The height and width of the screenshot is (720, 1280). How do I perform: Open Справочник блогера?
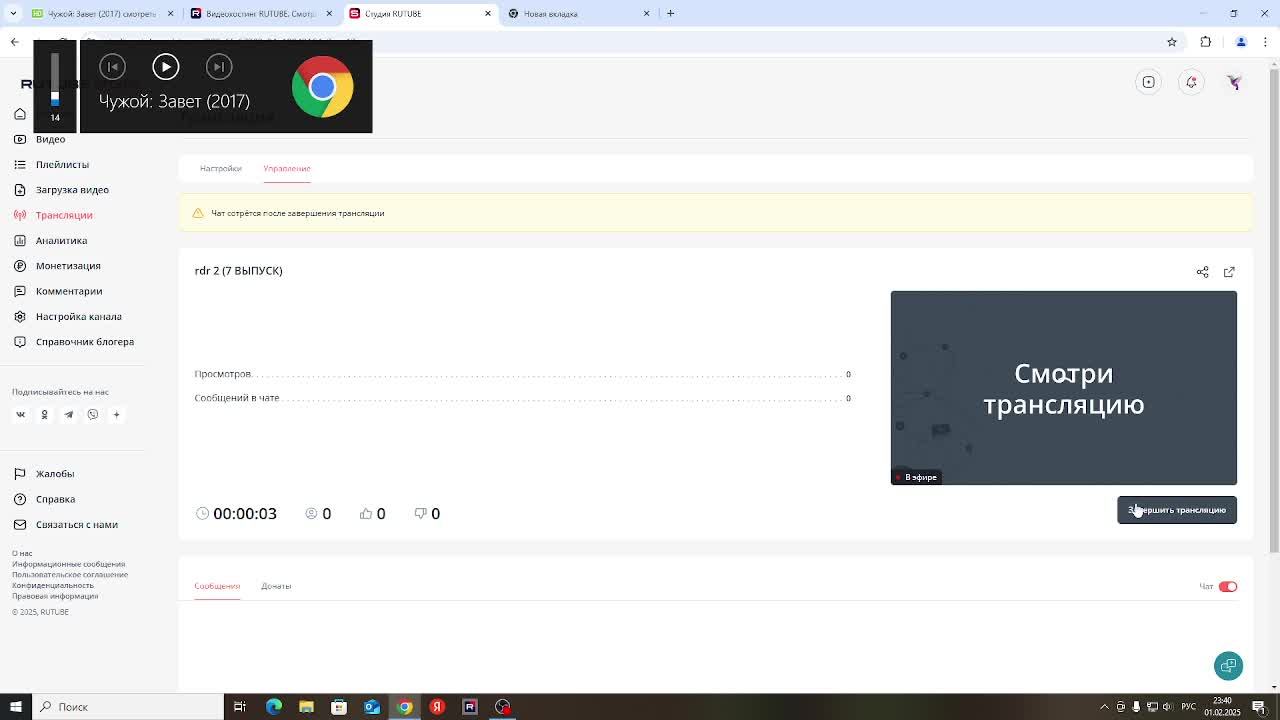[x=85, y=342]
